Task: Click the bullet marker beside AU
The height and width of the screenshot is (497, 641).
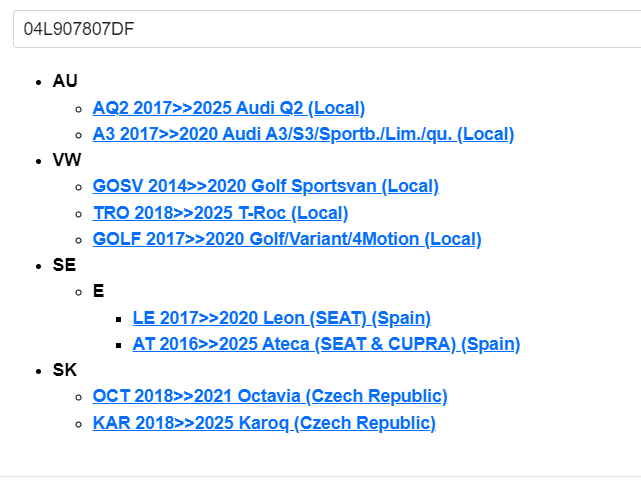Action: (38, 82)
